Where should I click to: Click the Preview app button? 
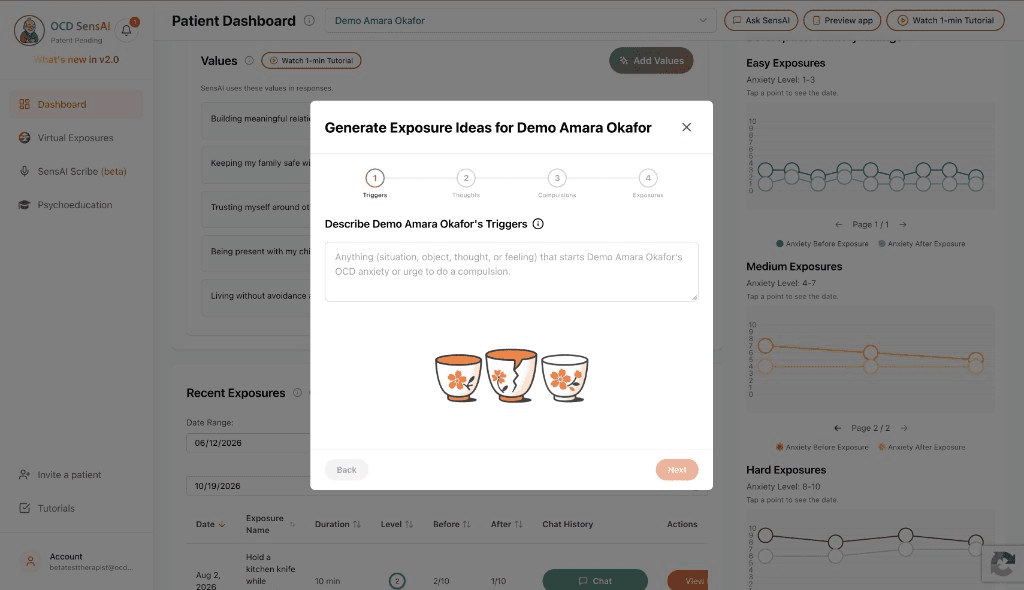(842, 20)
